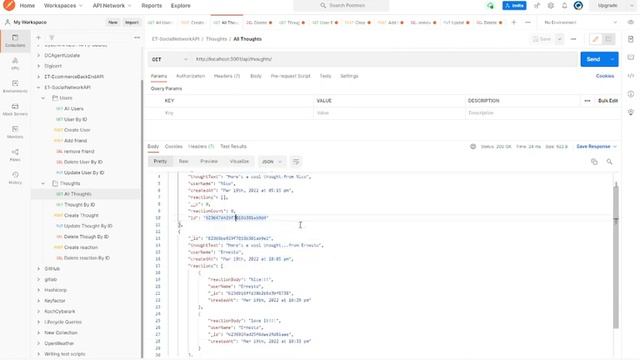Click the Bulk Edit link
The height and width of the screenshot is (360, 640).
(608, 101)
